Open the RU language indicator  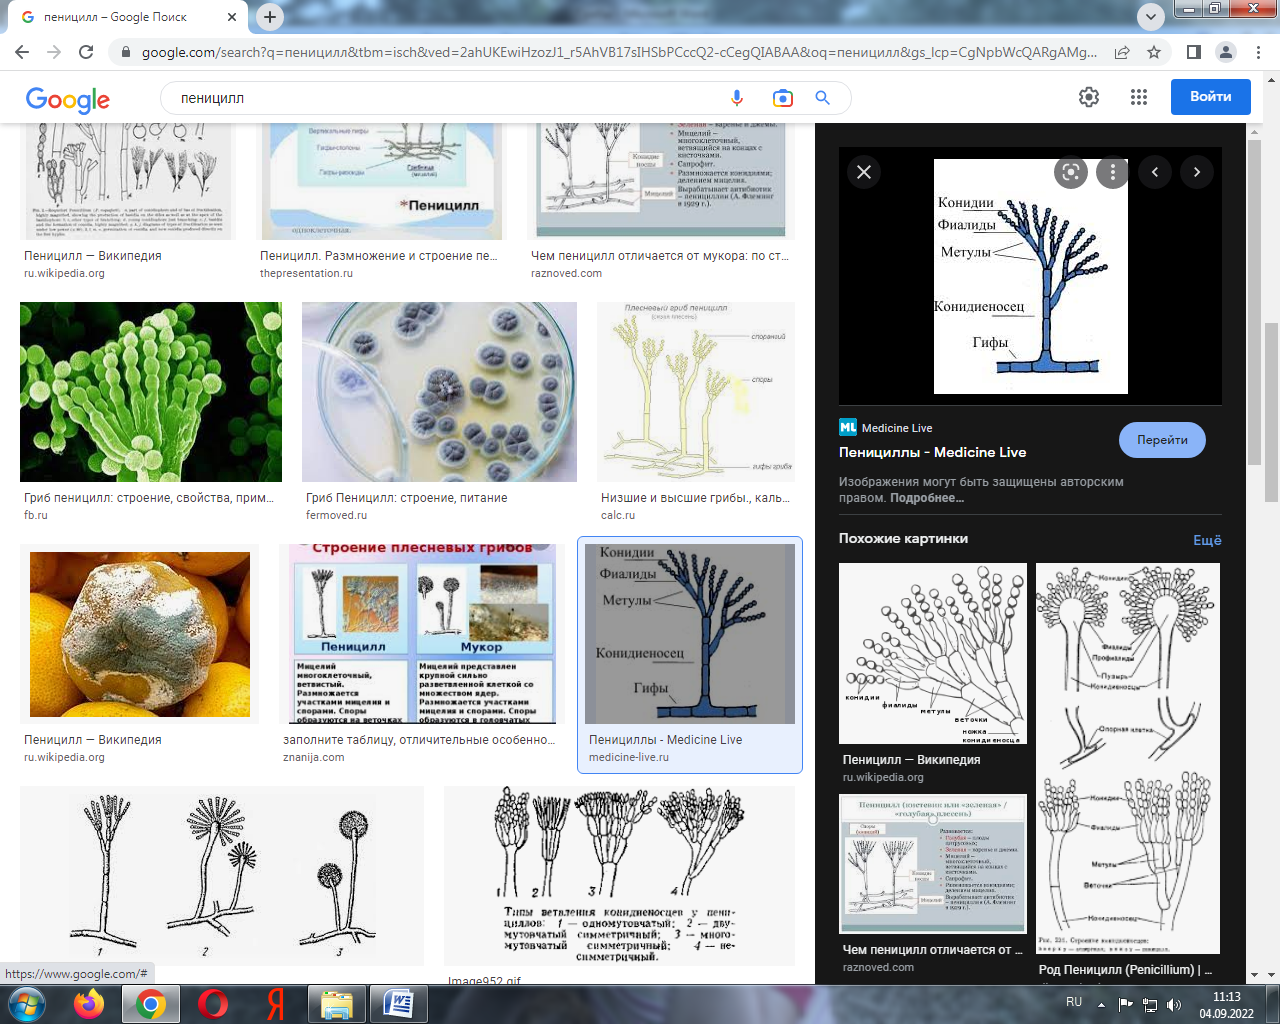[x=1074, y=1002]
